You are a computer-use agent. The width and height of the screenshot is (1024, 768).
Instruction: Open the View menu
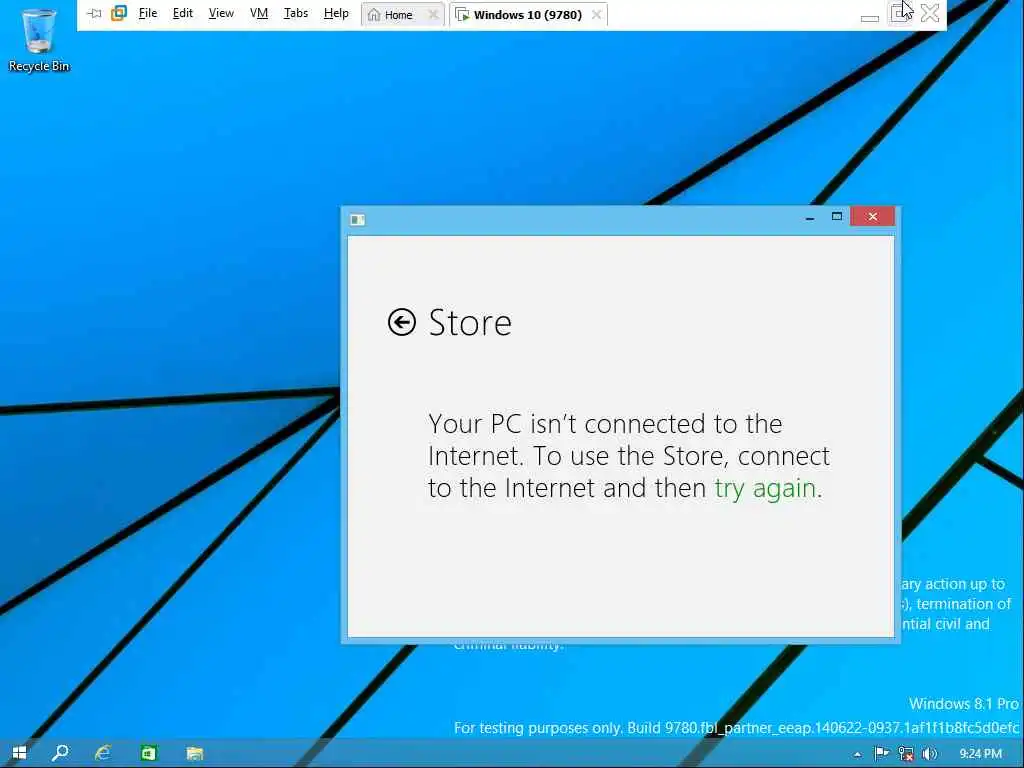[x=221, y=14]
